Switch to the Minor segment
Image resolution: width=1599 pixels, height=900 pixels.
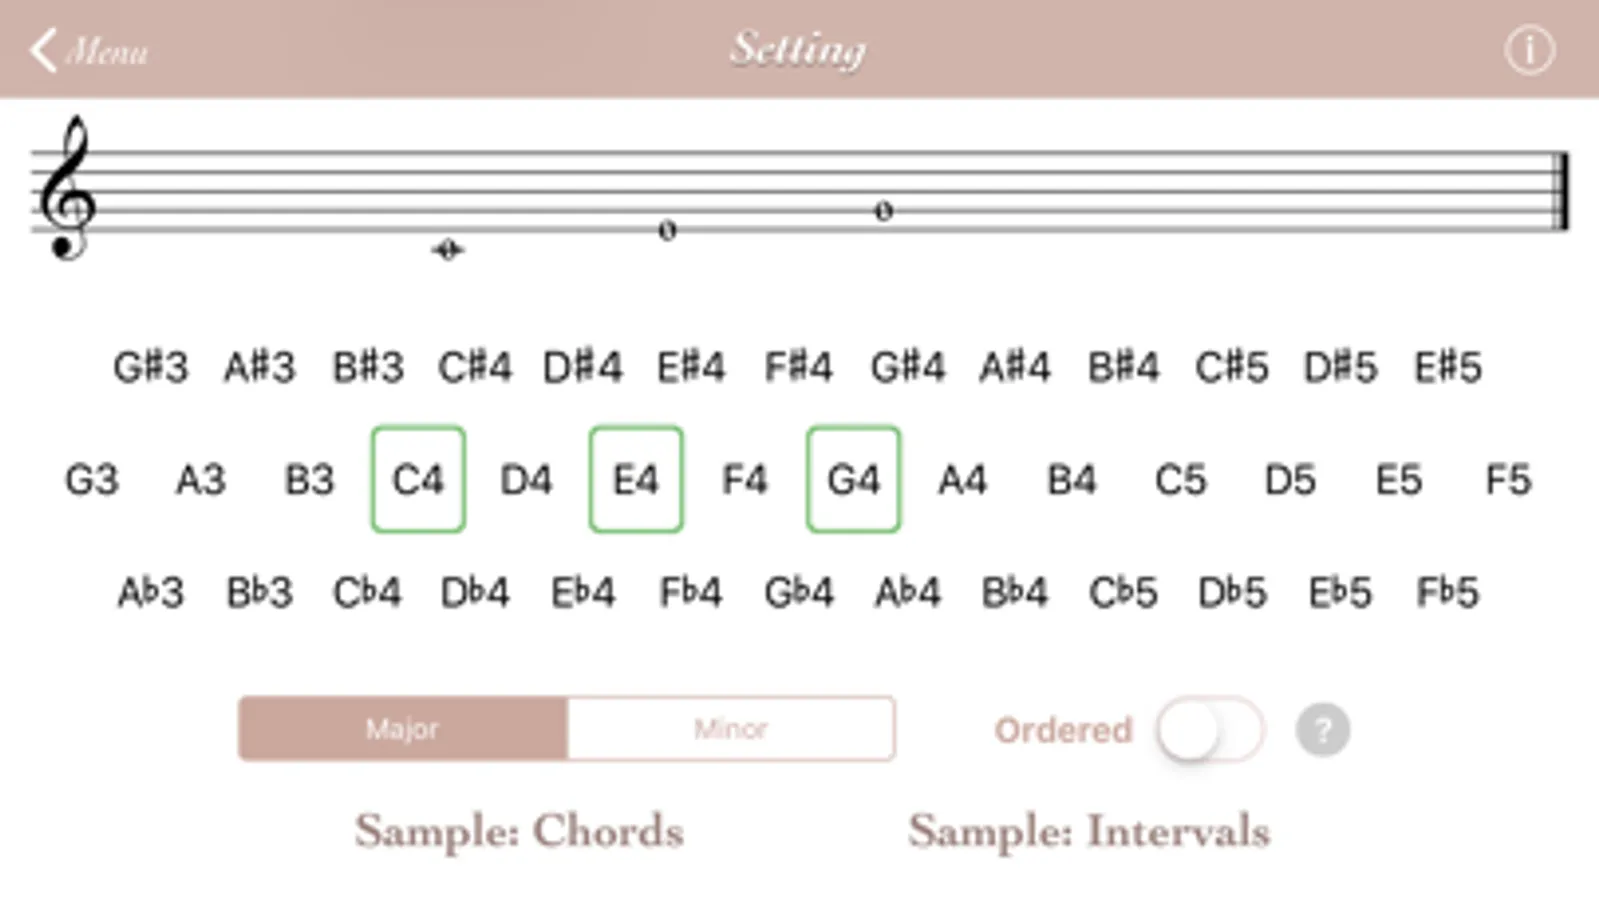(730, 729)
